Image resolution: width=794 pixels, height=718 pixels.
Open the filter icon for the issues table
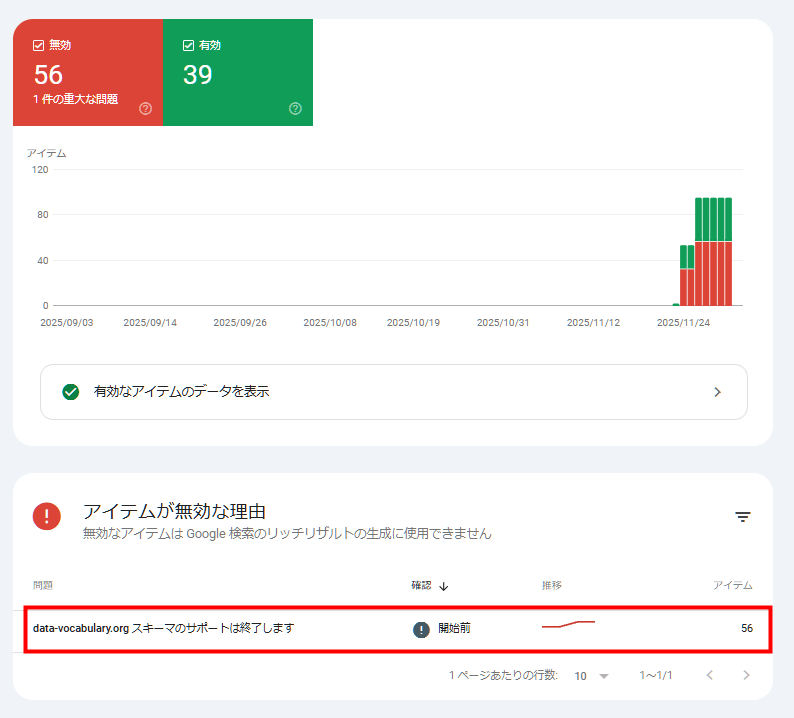pyautogui.click(x=743, y=517)
